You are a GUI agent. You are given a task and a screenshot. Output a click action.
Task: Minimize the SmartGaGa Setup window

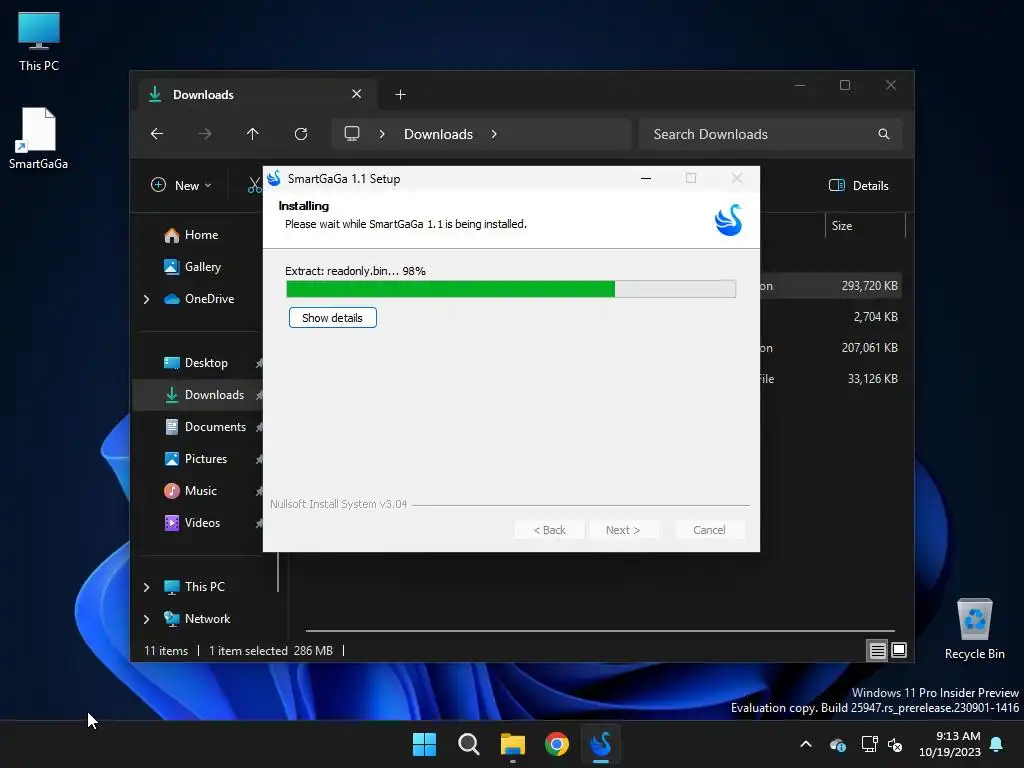(x=646, y=178)
